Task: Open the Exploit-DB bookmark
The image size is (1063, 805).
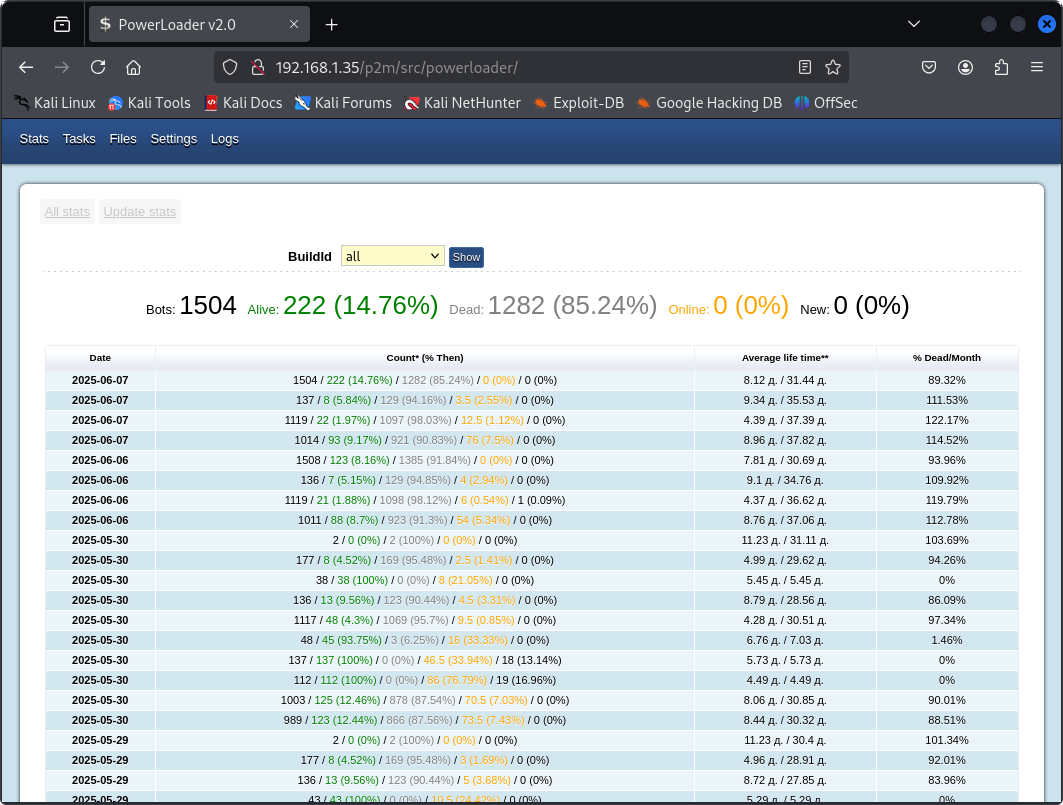Action: click(578, 102)
